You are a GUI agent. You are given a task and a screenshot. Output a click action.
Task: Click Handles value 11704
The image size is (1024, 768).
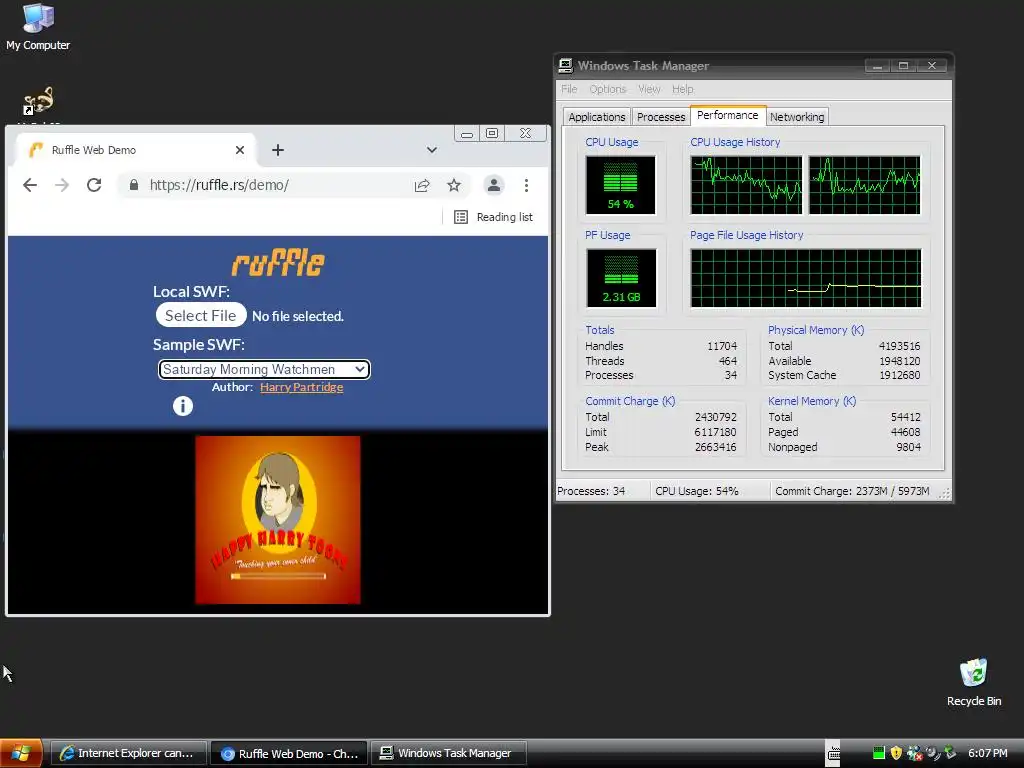coord(722,346)
